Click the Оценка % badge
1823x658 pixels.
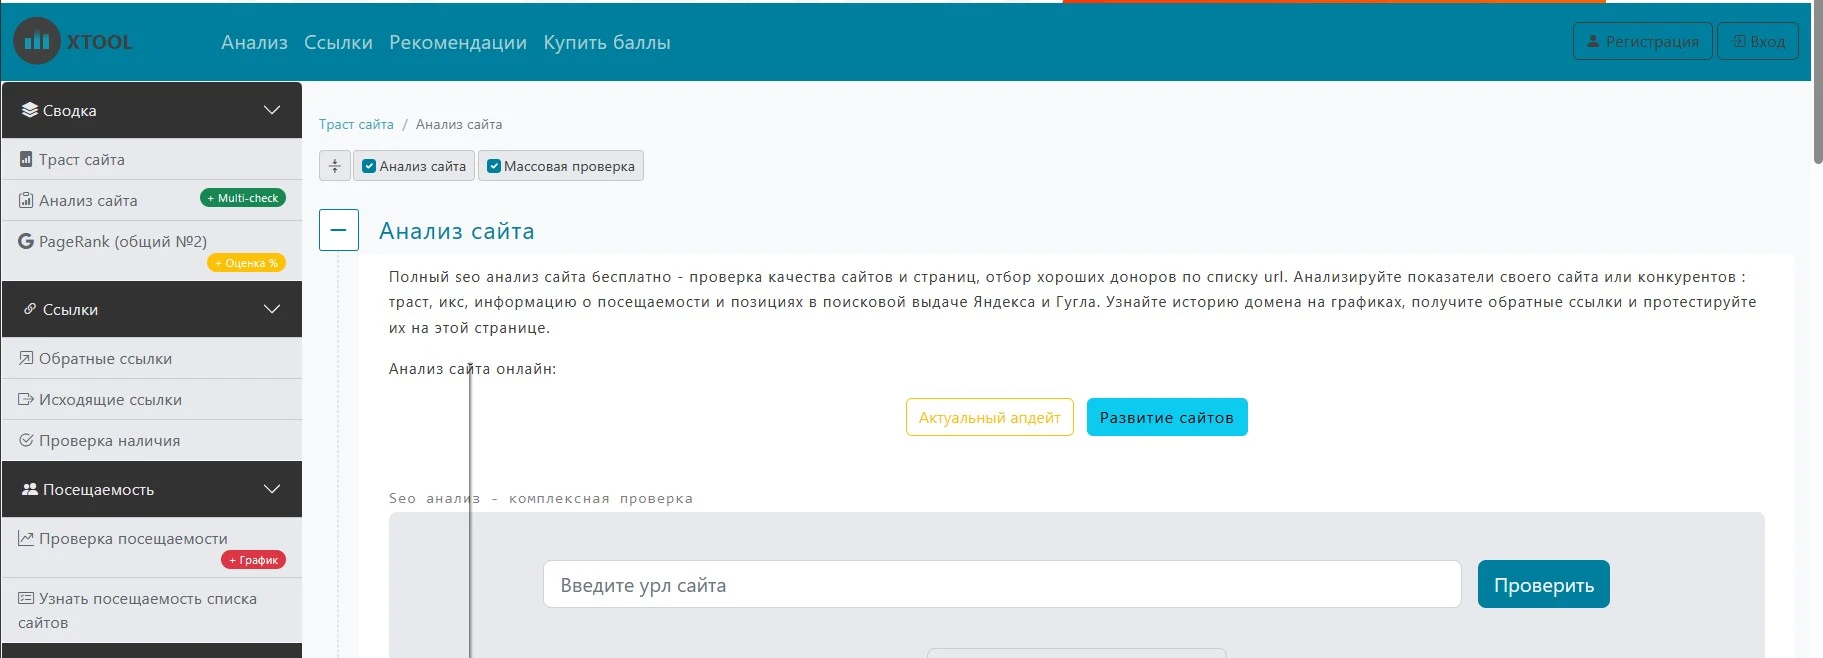pos(246,263)
